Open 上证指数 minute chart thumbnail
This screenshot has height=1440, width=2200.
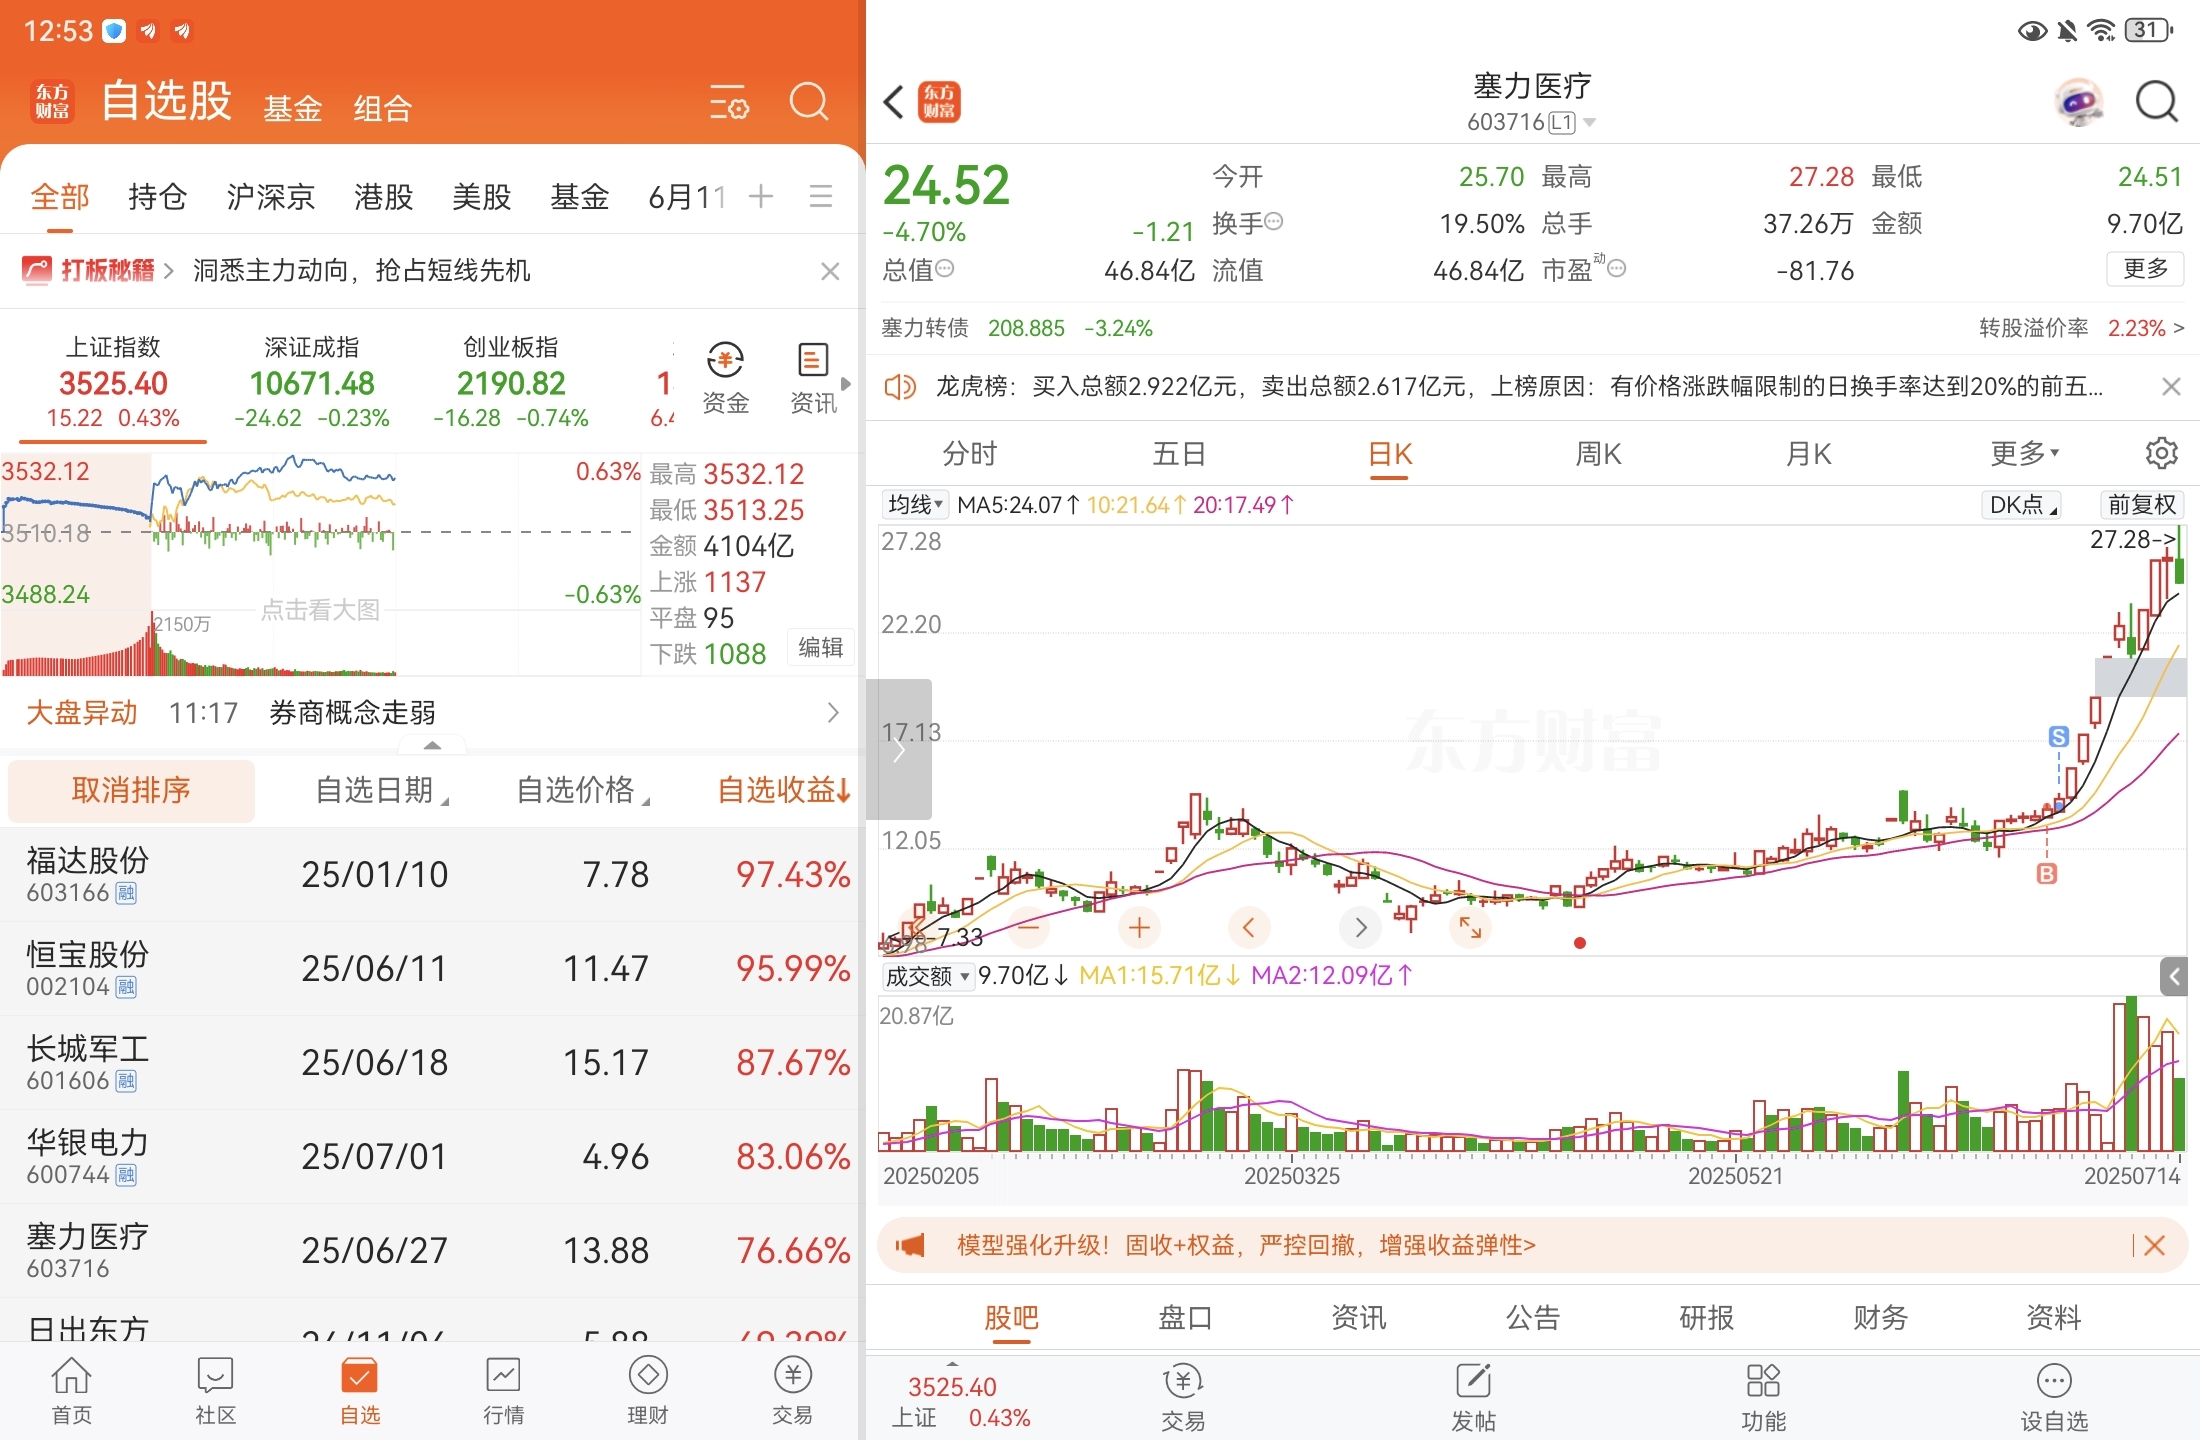click(x=320, y=565)
